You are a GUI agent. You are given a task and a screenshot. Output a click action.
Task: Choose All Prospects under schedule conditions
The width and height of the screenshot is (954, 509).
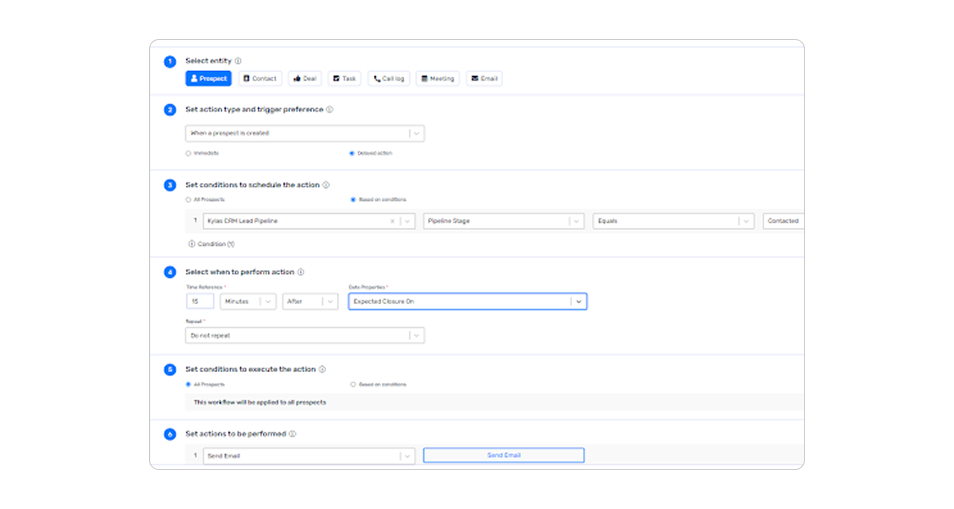(189, 200)
